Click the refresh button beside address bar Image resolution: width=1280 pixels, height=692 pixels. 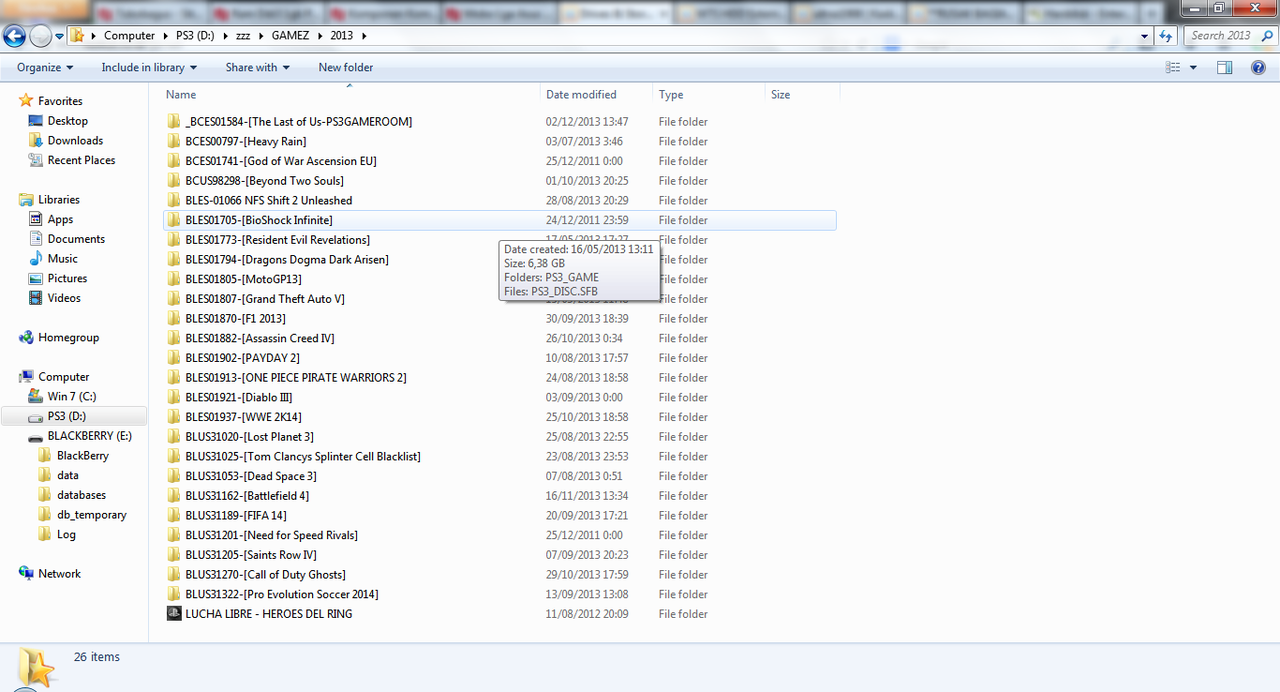point(1166,35)
